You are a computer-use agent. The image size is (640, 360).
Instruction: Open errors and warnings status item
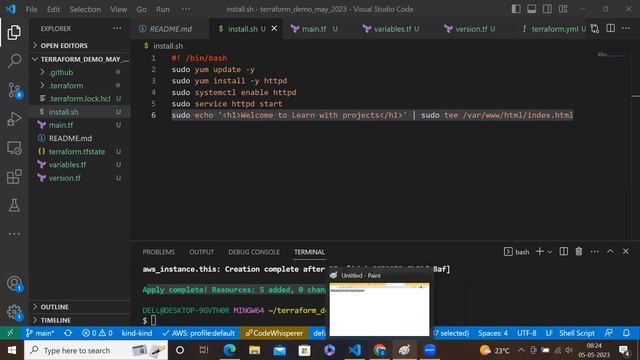click(x=97, y=333)
